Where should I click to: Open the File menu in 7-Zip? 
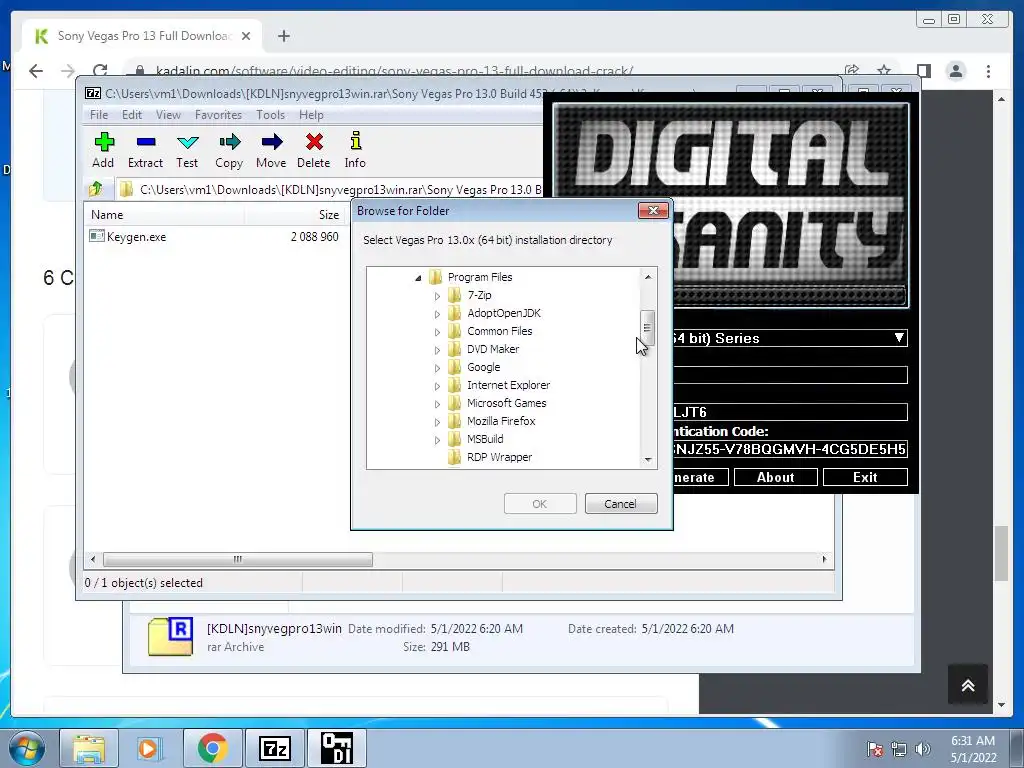point(99,115)
